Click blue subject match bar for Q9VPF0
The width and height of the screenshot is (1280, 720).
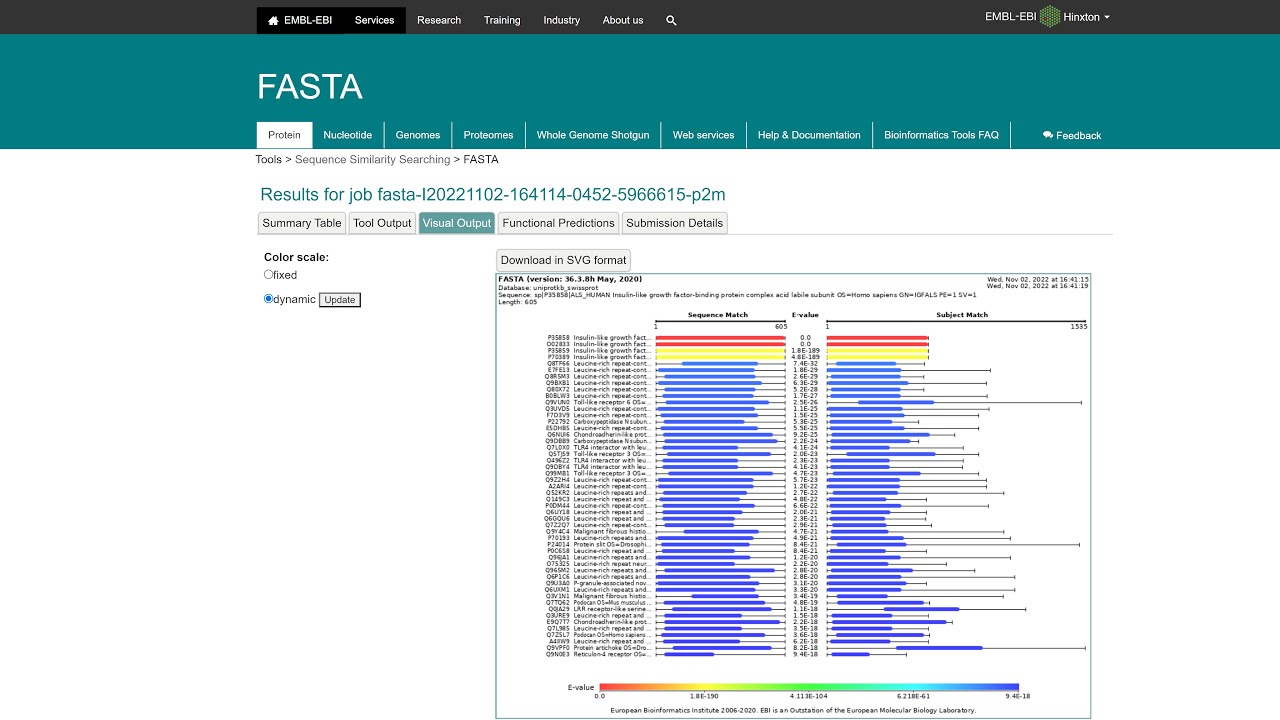tap(939, 648)
